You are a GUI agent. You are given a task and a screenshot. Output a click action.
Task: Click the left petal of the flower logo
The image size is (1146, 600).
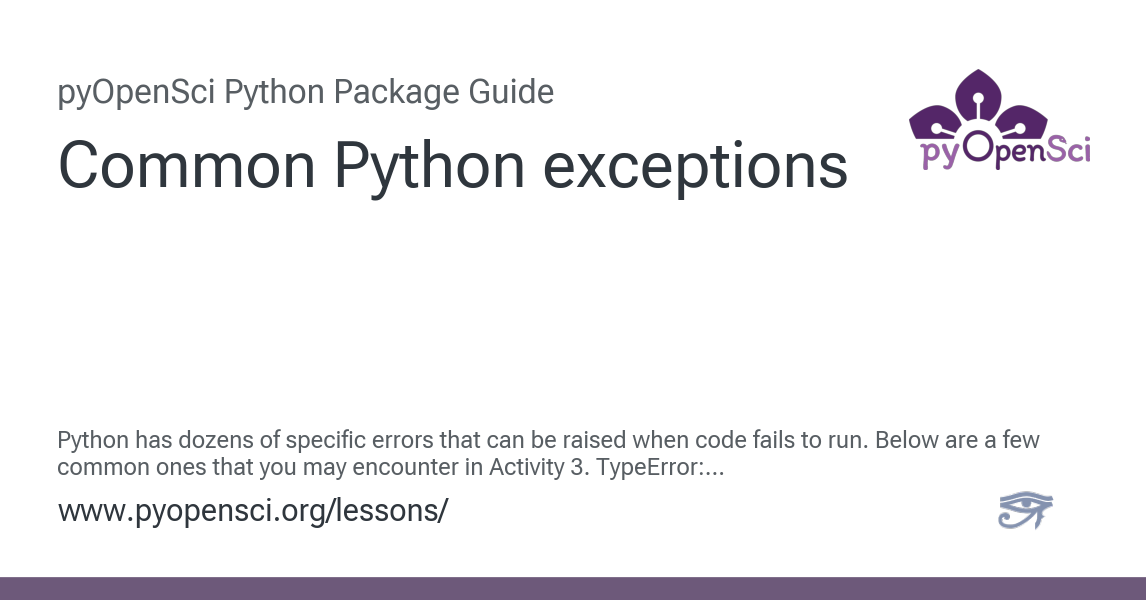[x=934, y=122]
